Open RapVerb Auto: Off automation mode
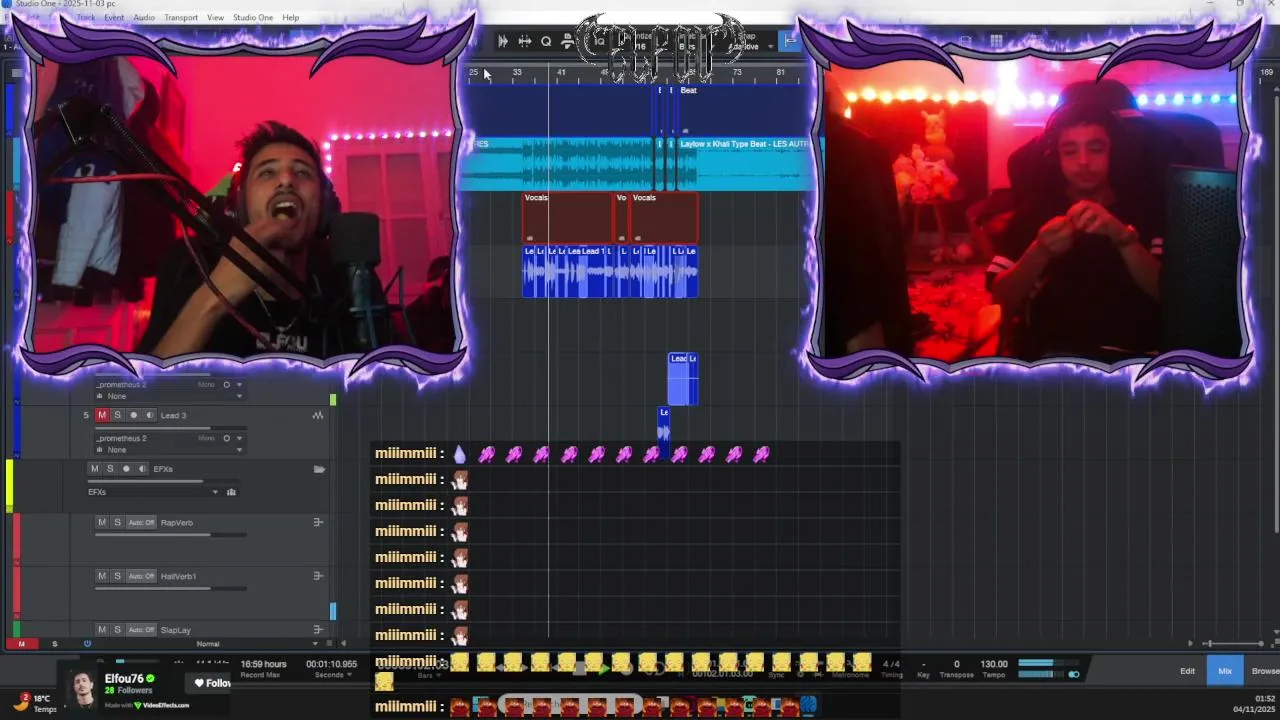Image resolution: width=1280 pixels, height=720 pixels. (142, 522)
